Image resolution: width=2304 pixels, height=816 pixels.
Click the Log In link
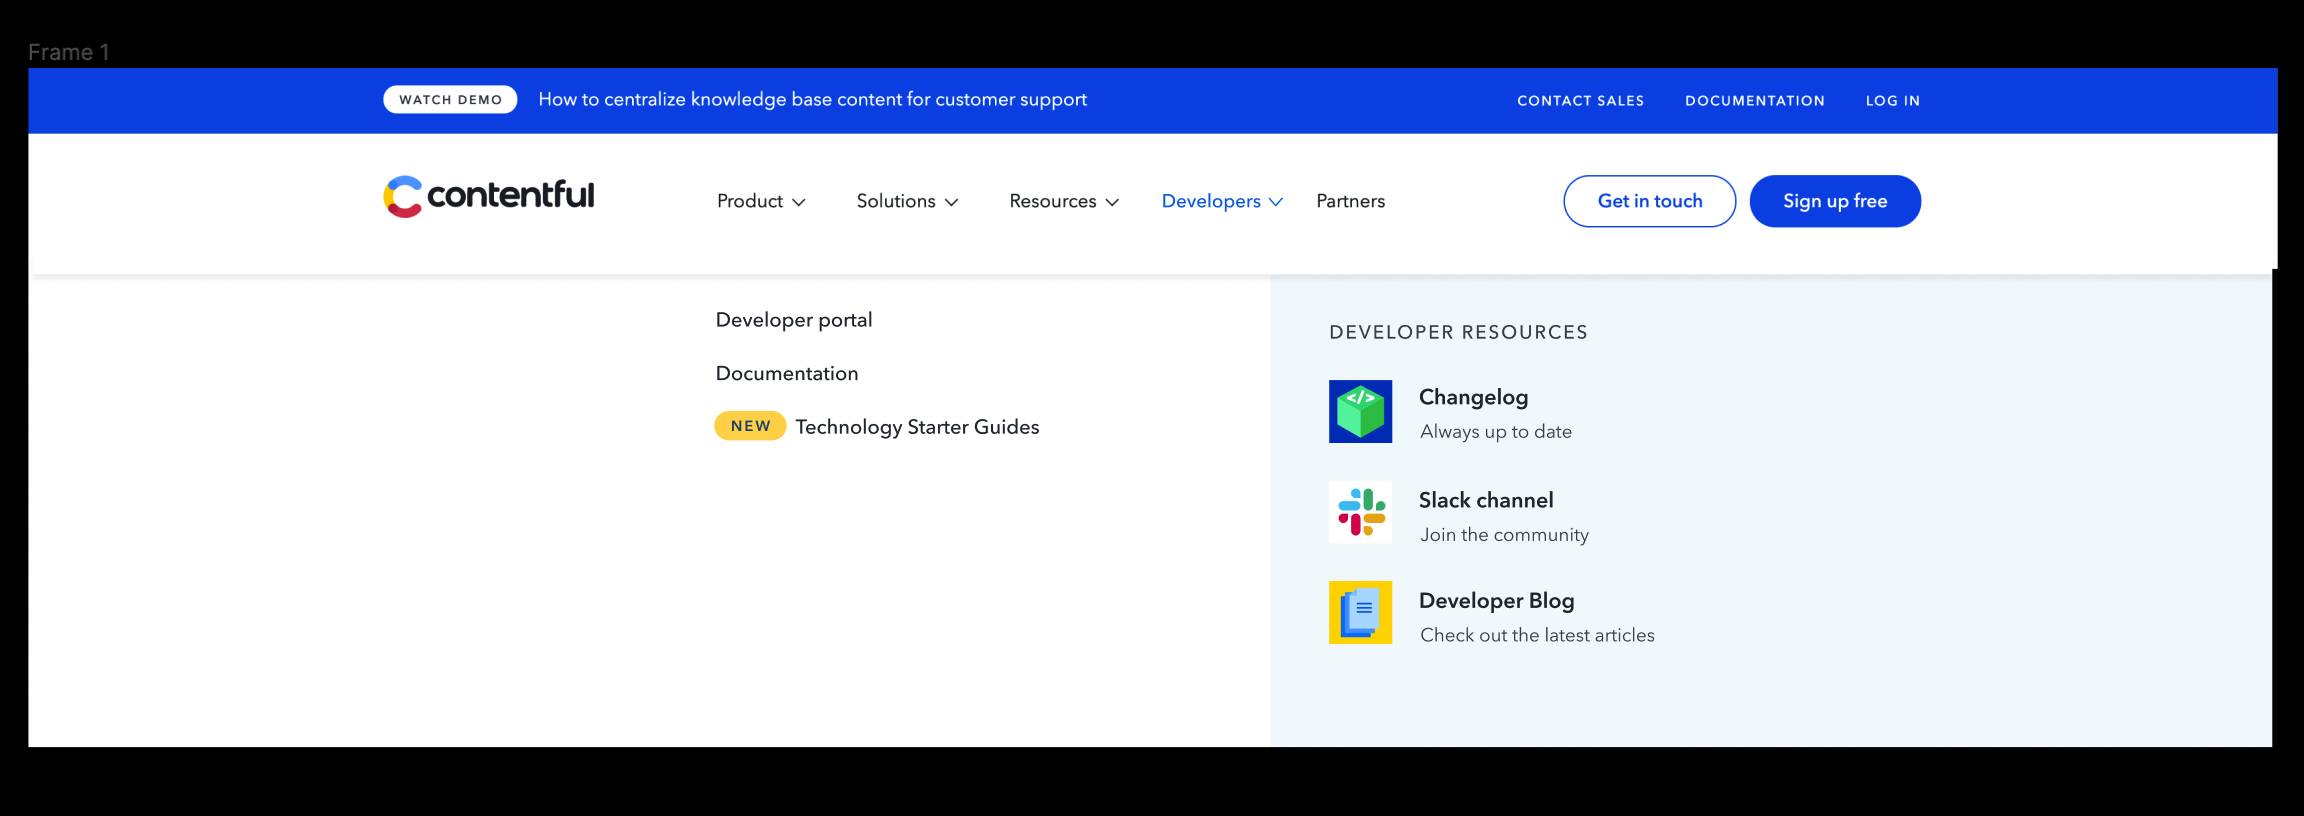pos(1893,101)
